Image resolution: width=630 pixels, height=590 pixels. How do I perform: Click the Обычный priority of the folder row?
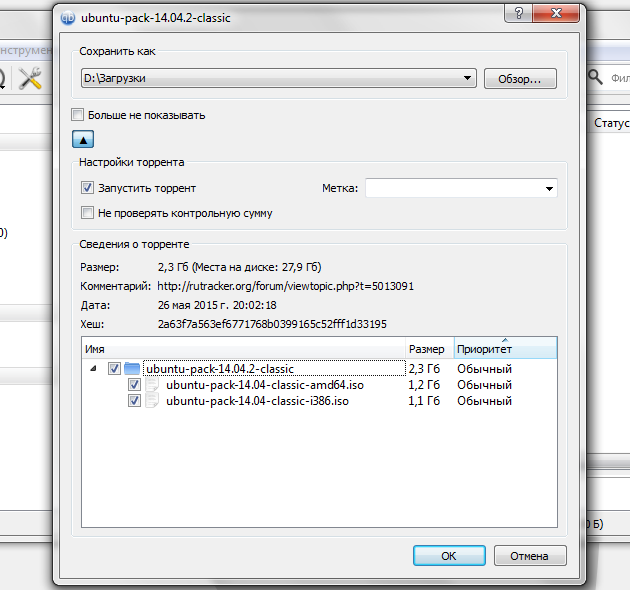point(484,369)
